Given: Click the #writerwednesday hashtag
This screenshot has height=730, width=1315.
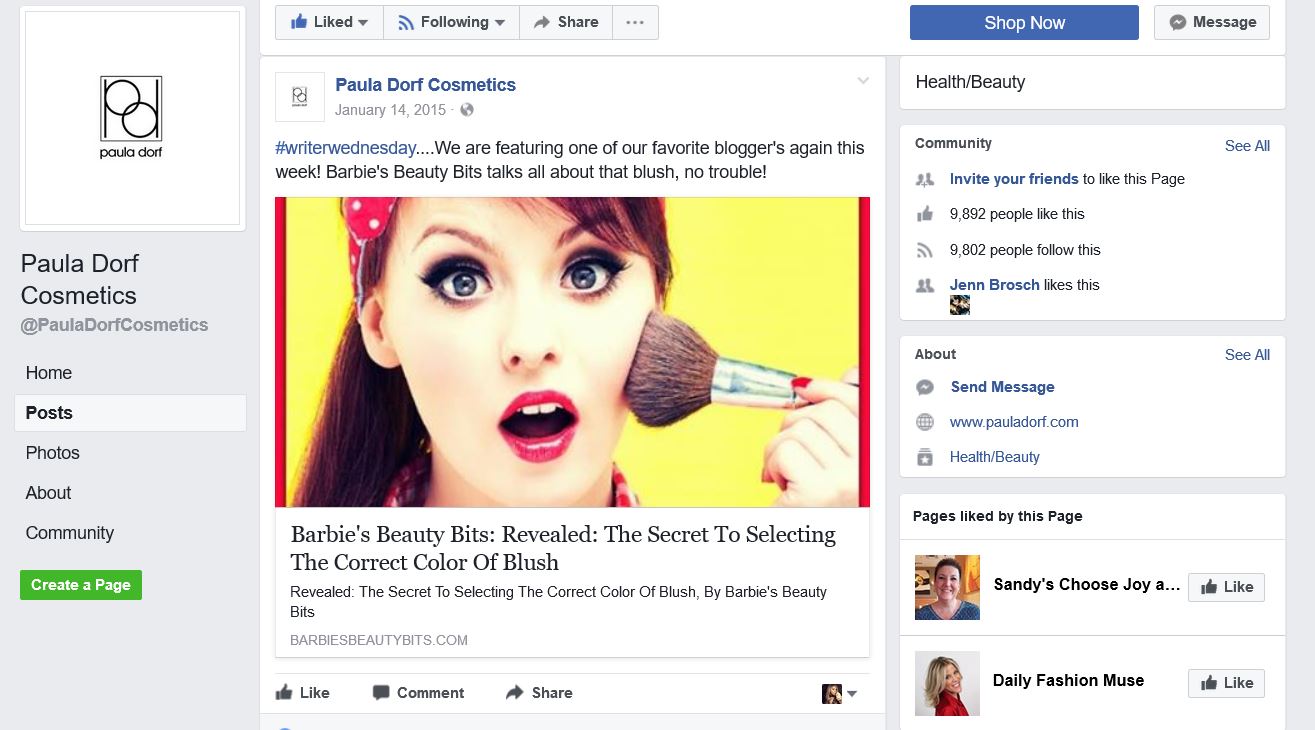Looking at the screenshot, I should (345, 148).
